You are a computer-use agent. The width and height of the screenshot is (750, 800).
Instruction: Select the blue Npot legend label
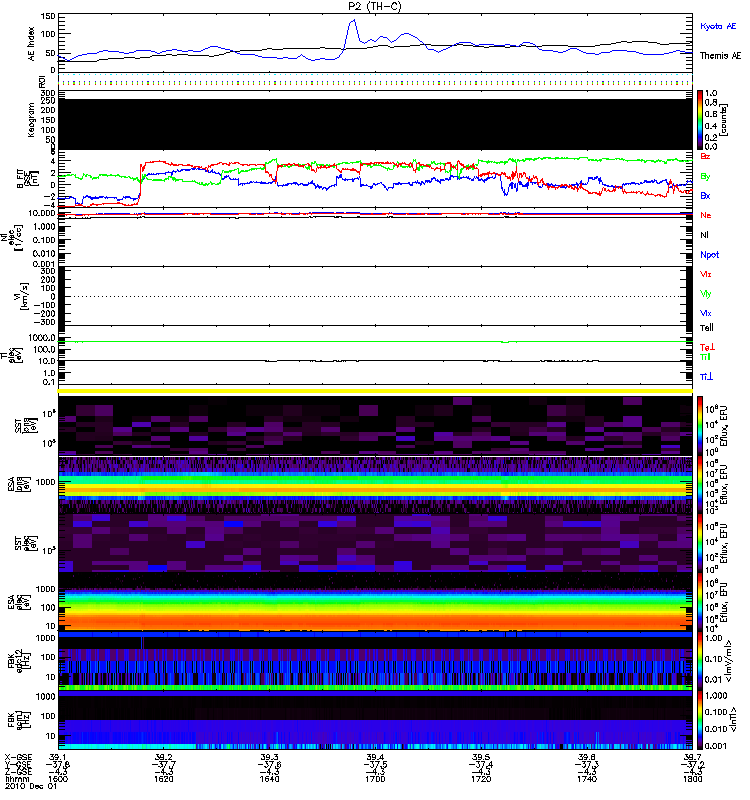click(710, 255)
